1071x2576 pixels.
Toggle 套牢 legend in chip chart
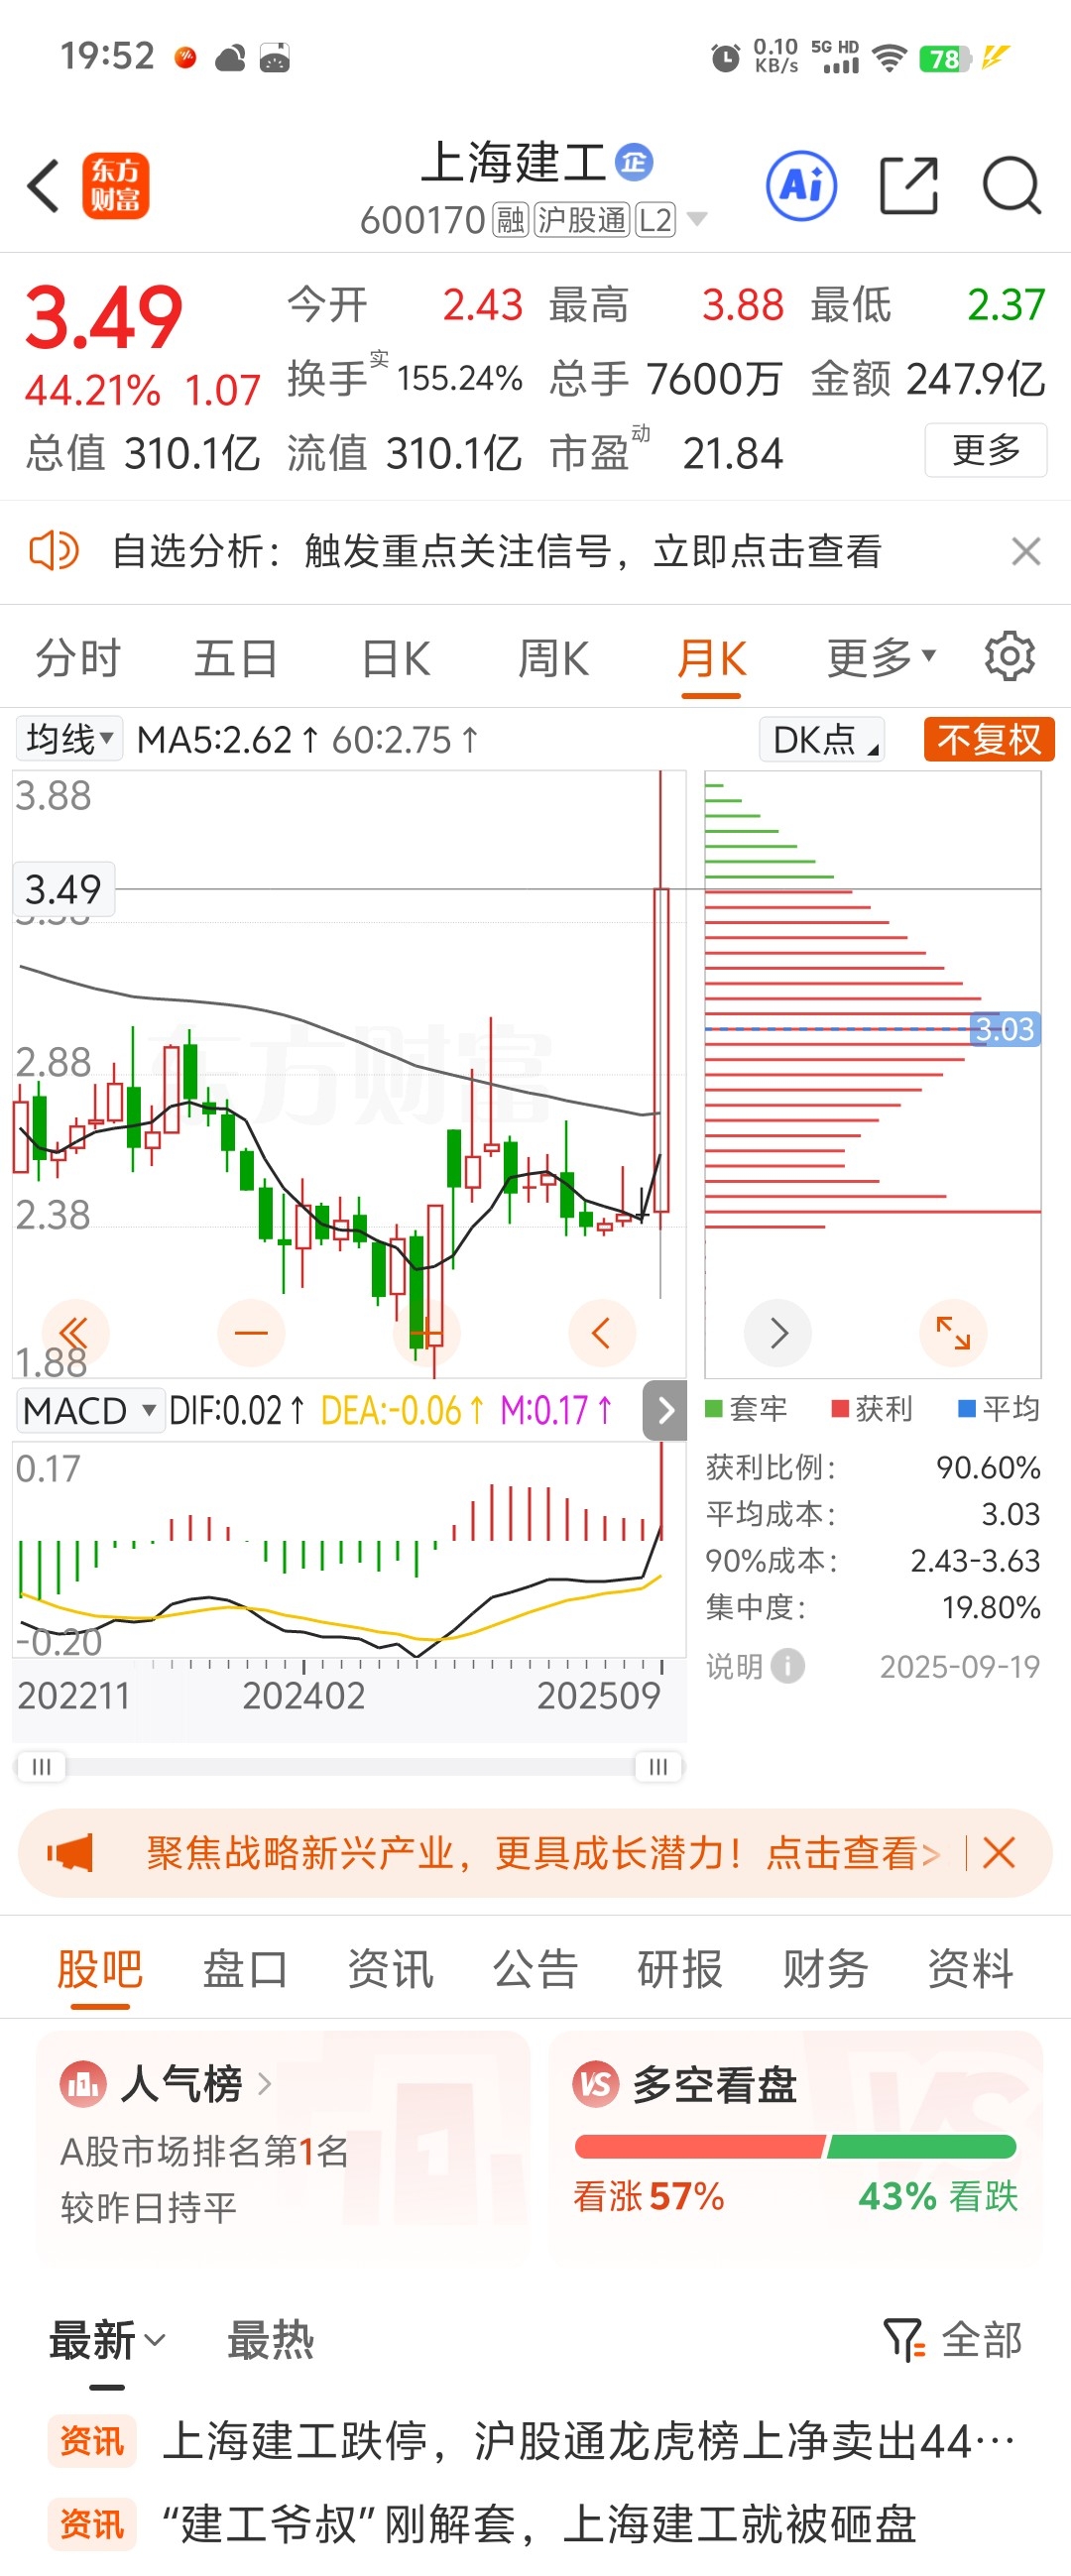pyautogui.click(x=746, y=1409)
